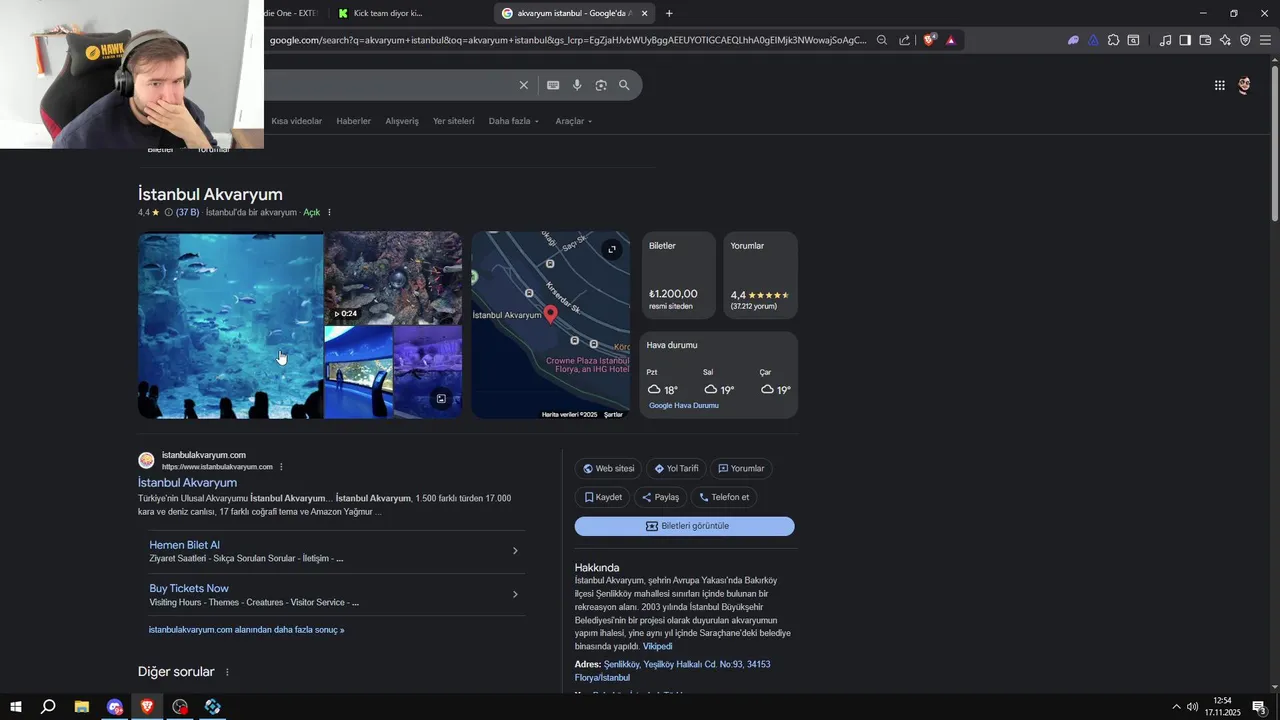Open the on-screen keyboard input tool

coord(553,85)
